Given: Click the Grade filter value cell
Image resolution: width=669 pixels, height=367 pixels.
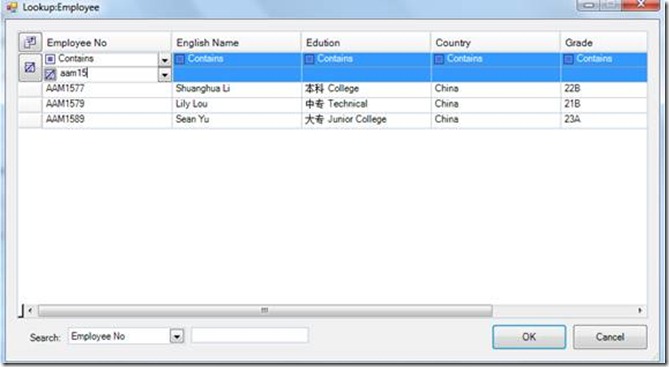Looking at the screenshot, I should pyautogui.click(x=604, y=74).
